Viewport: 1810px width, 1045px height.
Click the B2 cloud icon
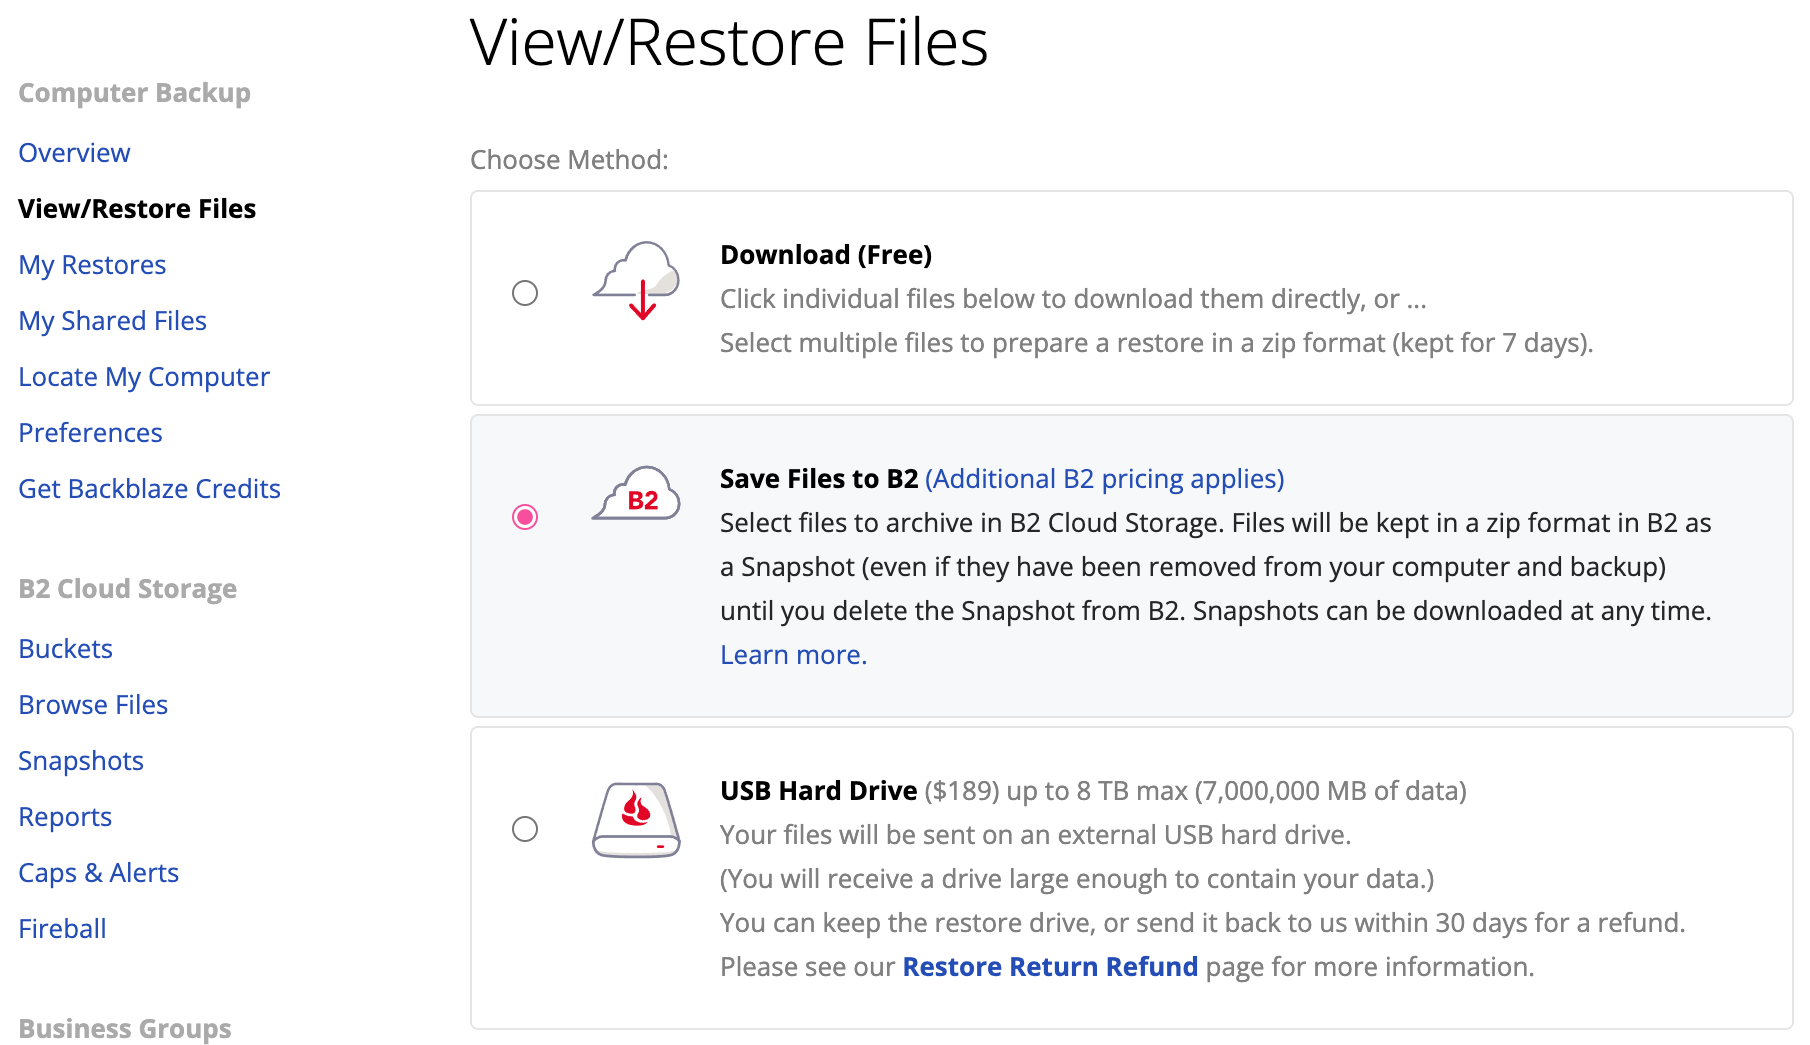[637, 493]
